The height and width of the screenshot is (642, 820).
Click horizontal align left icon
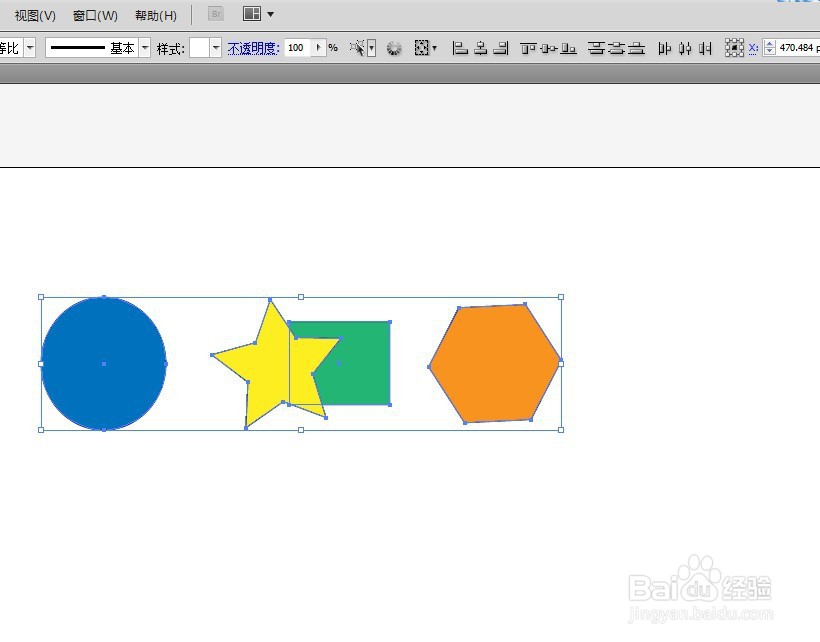(x=460, y=48)
